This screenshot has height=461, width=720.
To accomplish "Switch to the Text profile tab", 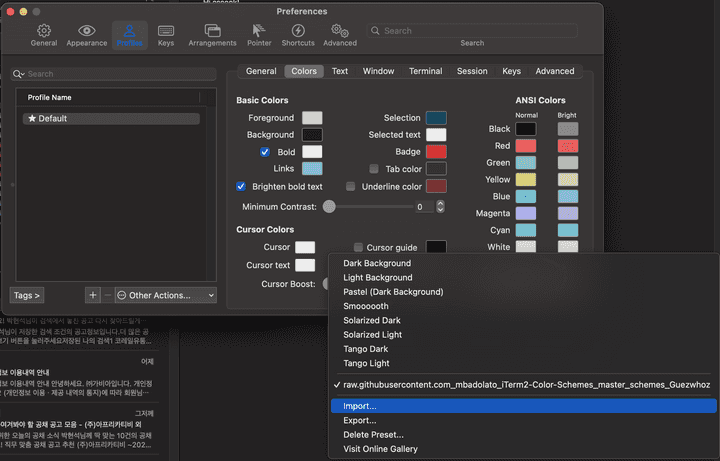I will point(340,71).
